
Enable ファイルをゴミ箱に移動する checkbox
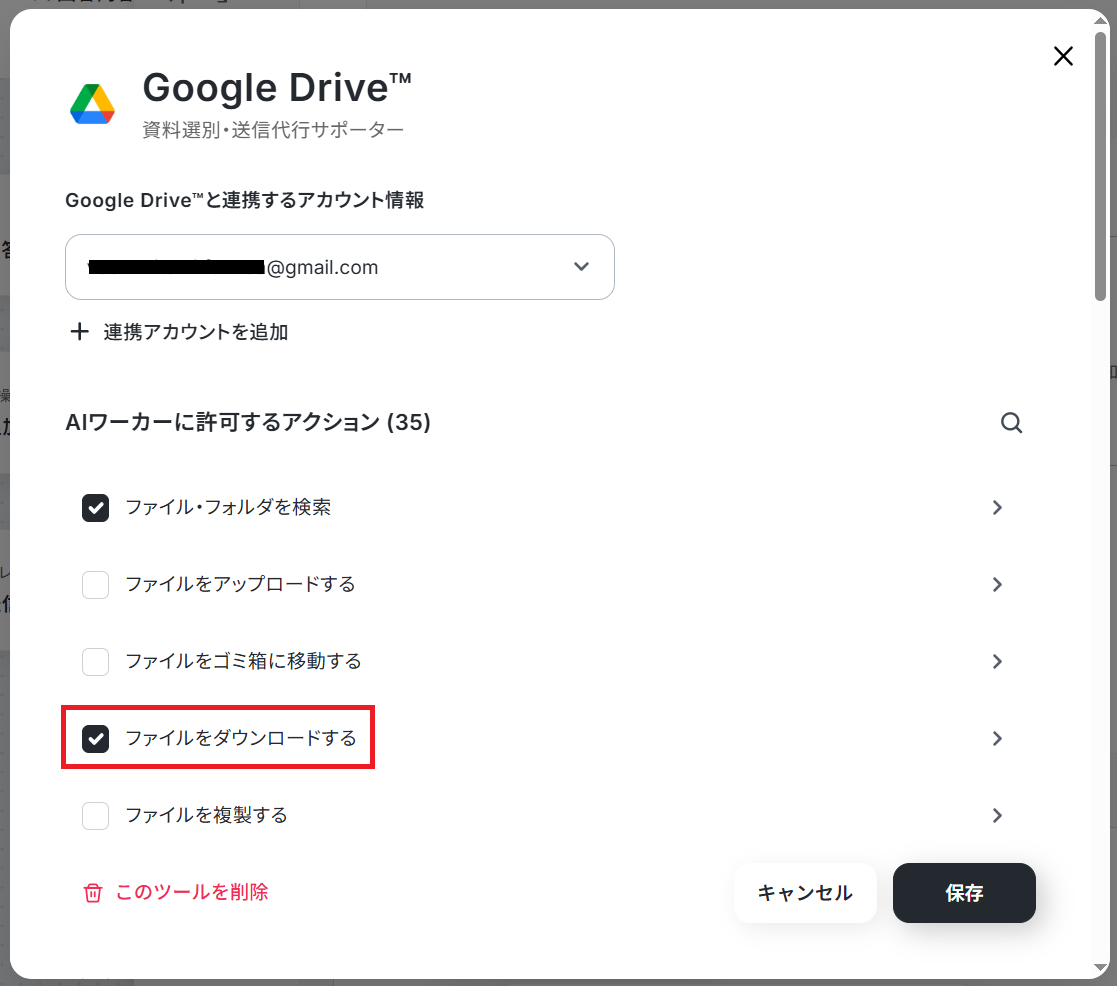click(95, 662)
